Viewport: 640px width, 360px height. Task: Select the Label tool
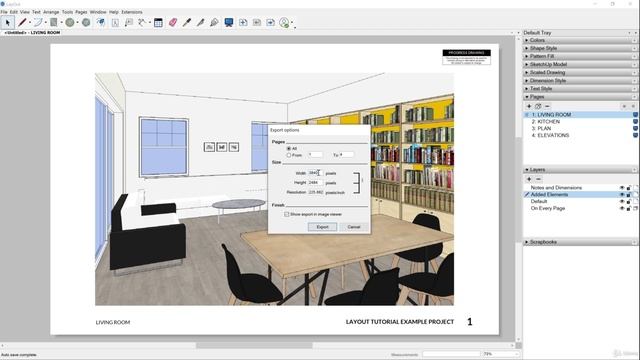click(129, 22)
